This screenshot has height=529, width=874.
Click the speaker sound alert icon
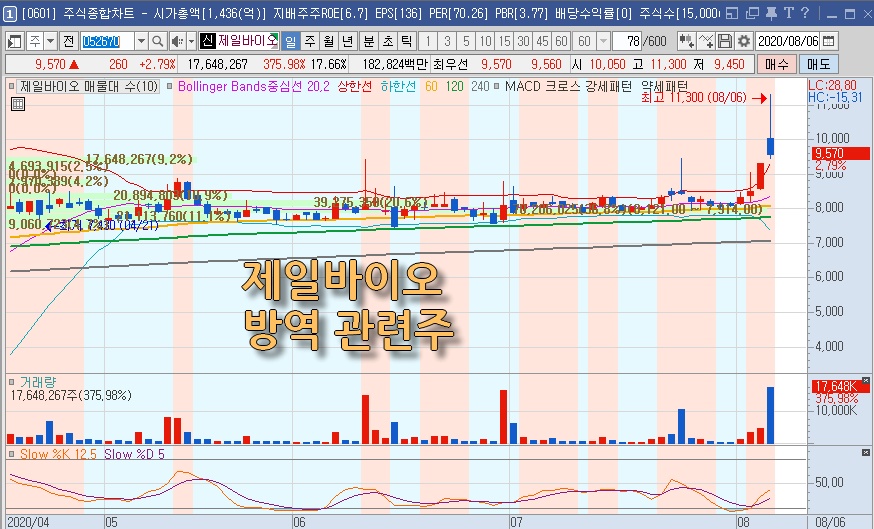coord(177,41)
